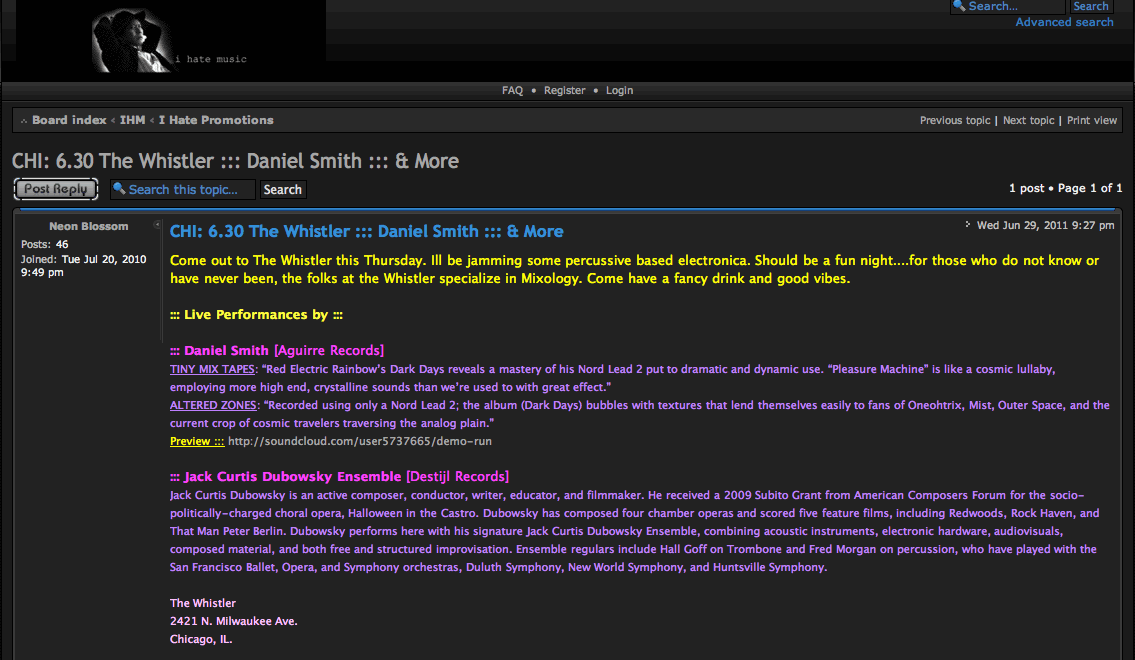Open the ALTERED ZONES link

[213, 405]
